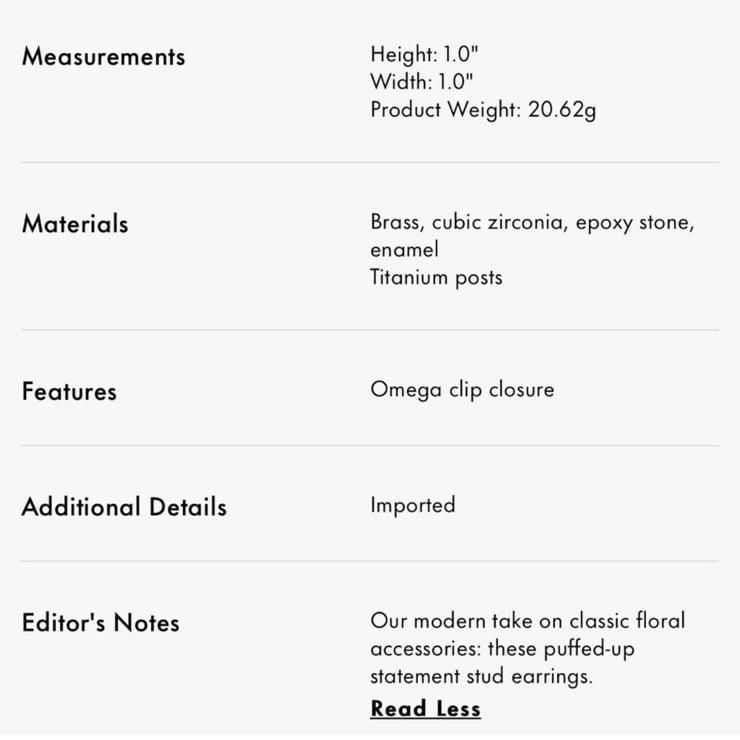Viewport: 740px width, 740px height.
Task: Click divider line below Measurements section
Action: point(370,162)
